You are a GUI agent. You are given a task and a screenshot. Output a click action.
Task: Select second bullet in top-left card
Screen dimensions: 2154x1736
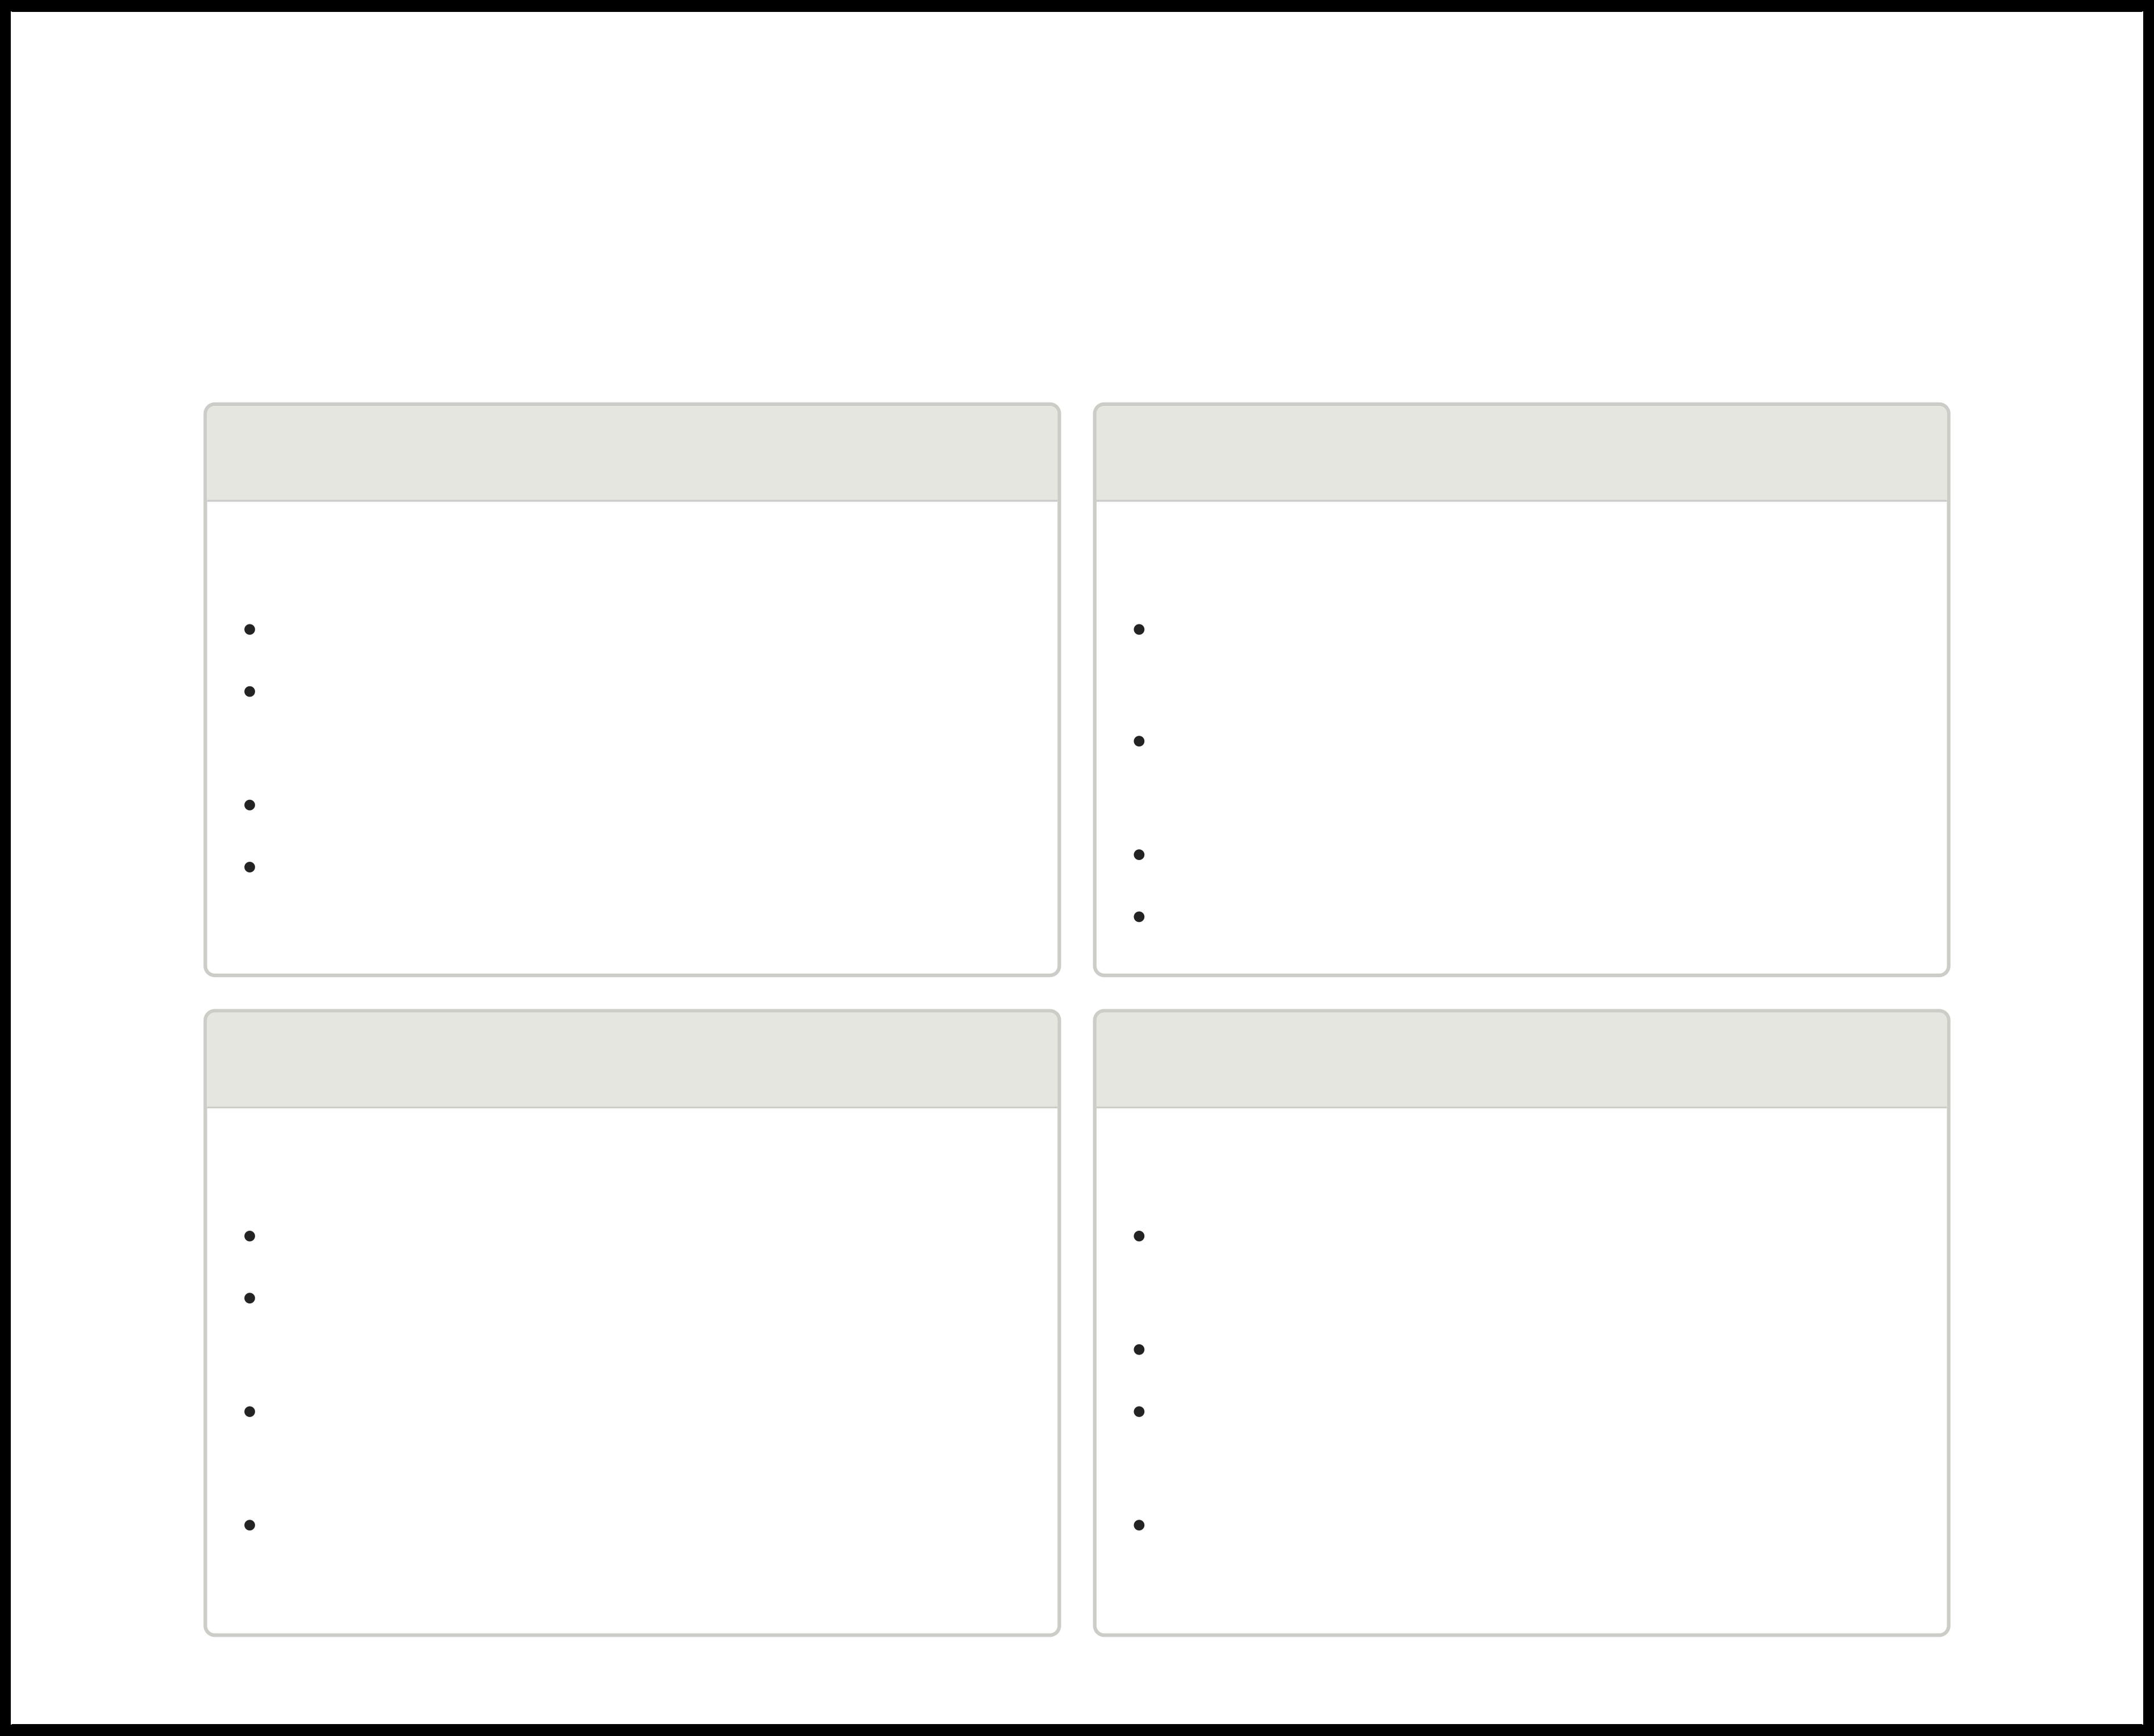pos(250,691)
